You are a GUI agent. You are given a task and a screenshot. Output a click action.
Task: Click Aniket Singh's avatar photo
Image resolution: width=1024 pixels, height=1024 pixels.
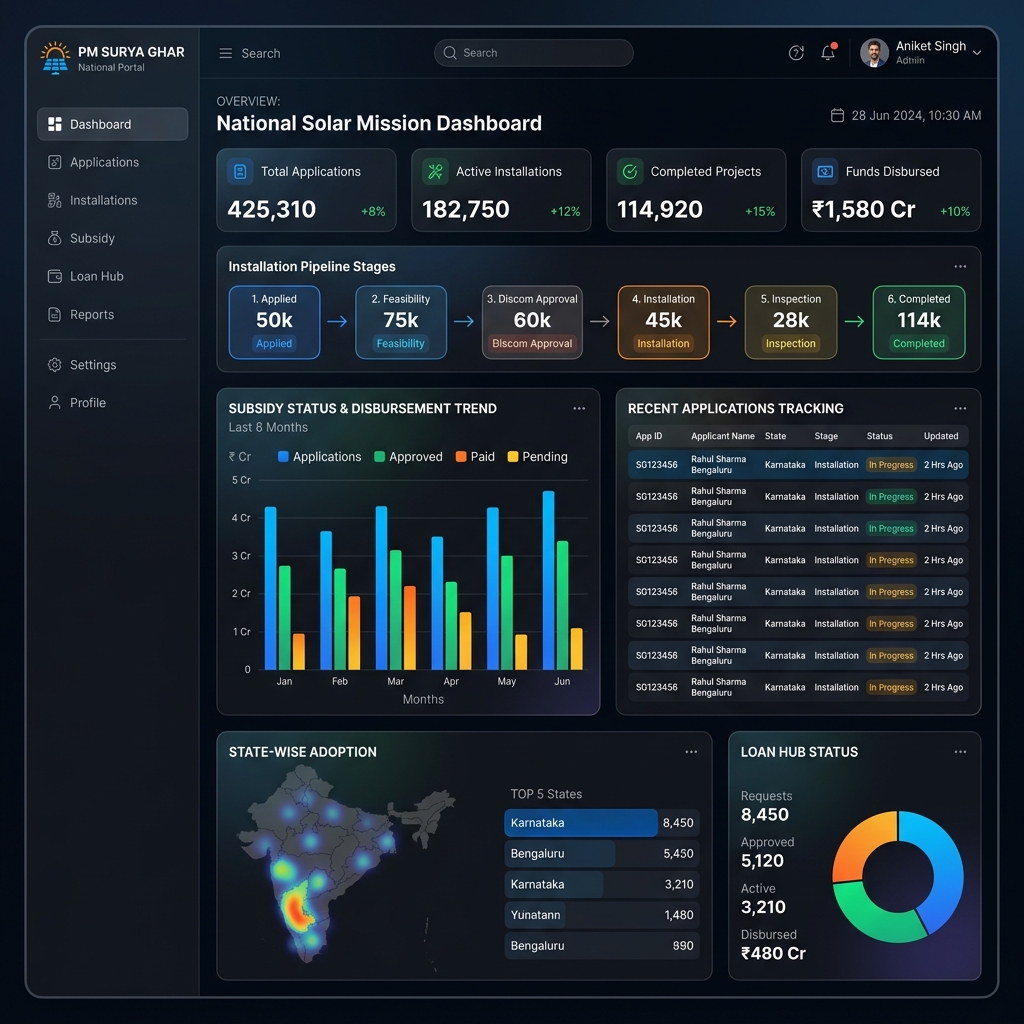pyautogui.click(x=874, y=53)
